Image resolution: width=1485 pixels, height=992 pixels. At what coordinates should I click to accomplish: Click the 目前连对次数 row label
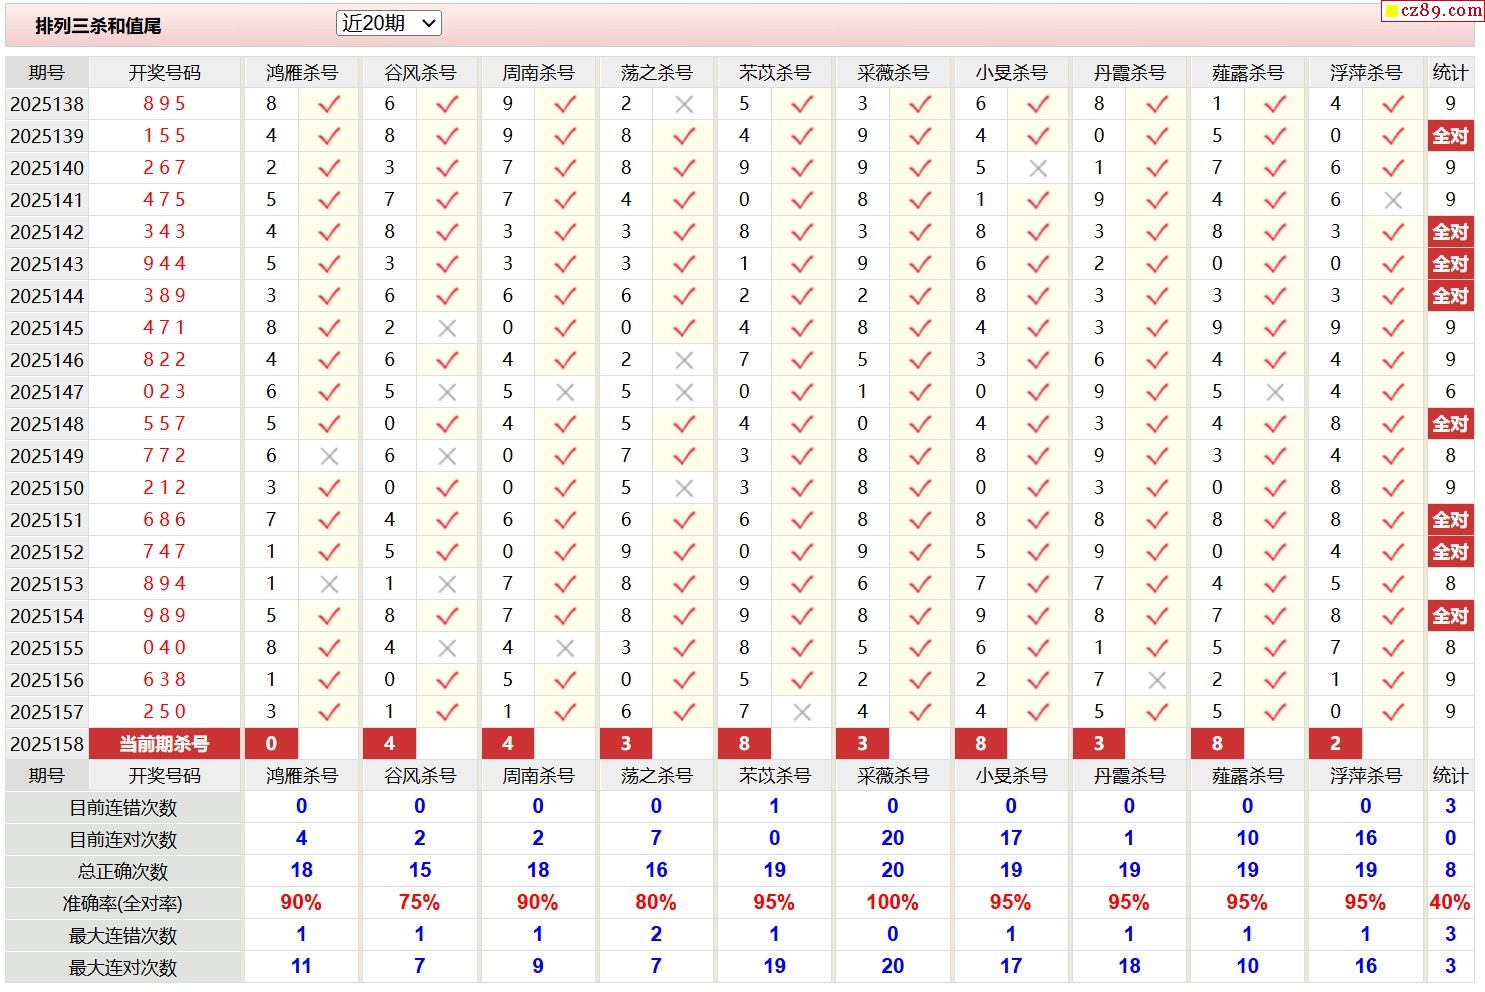point(123,839)
